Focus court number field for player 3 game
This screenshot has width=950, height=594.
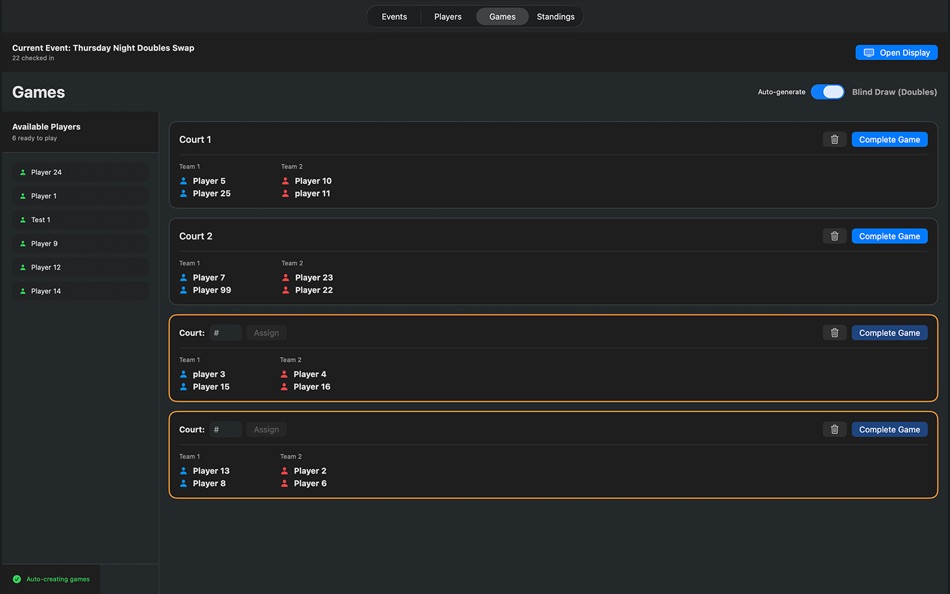(226, 333)
